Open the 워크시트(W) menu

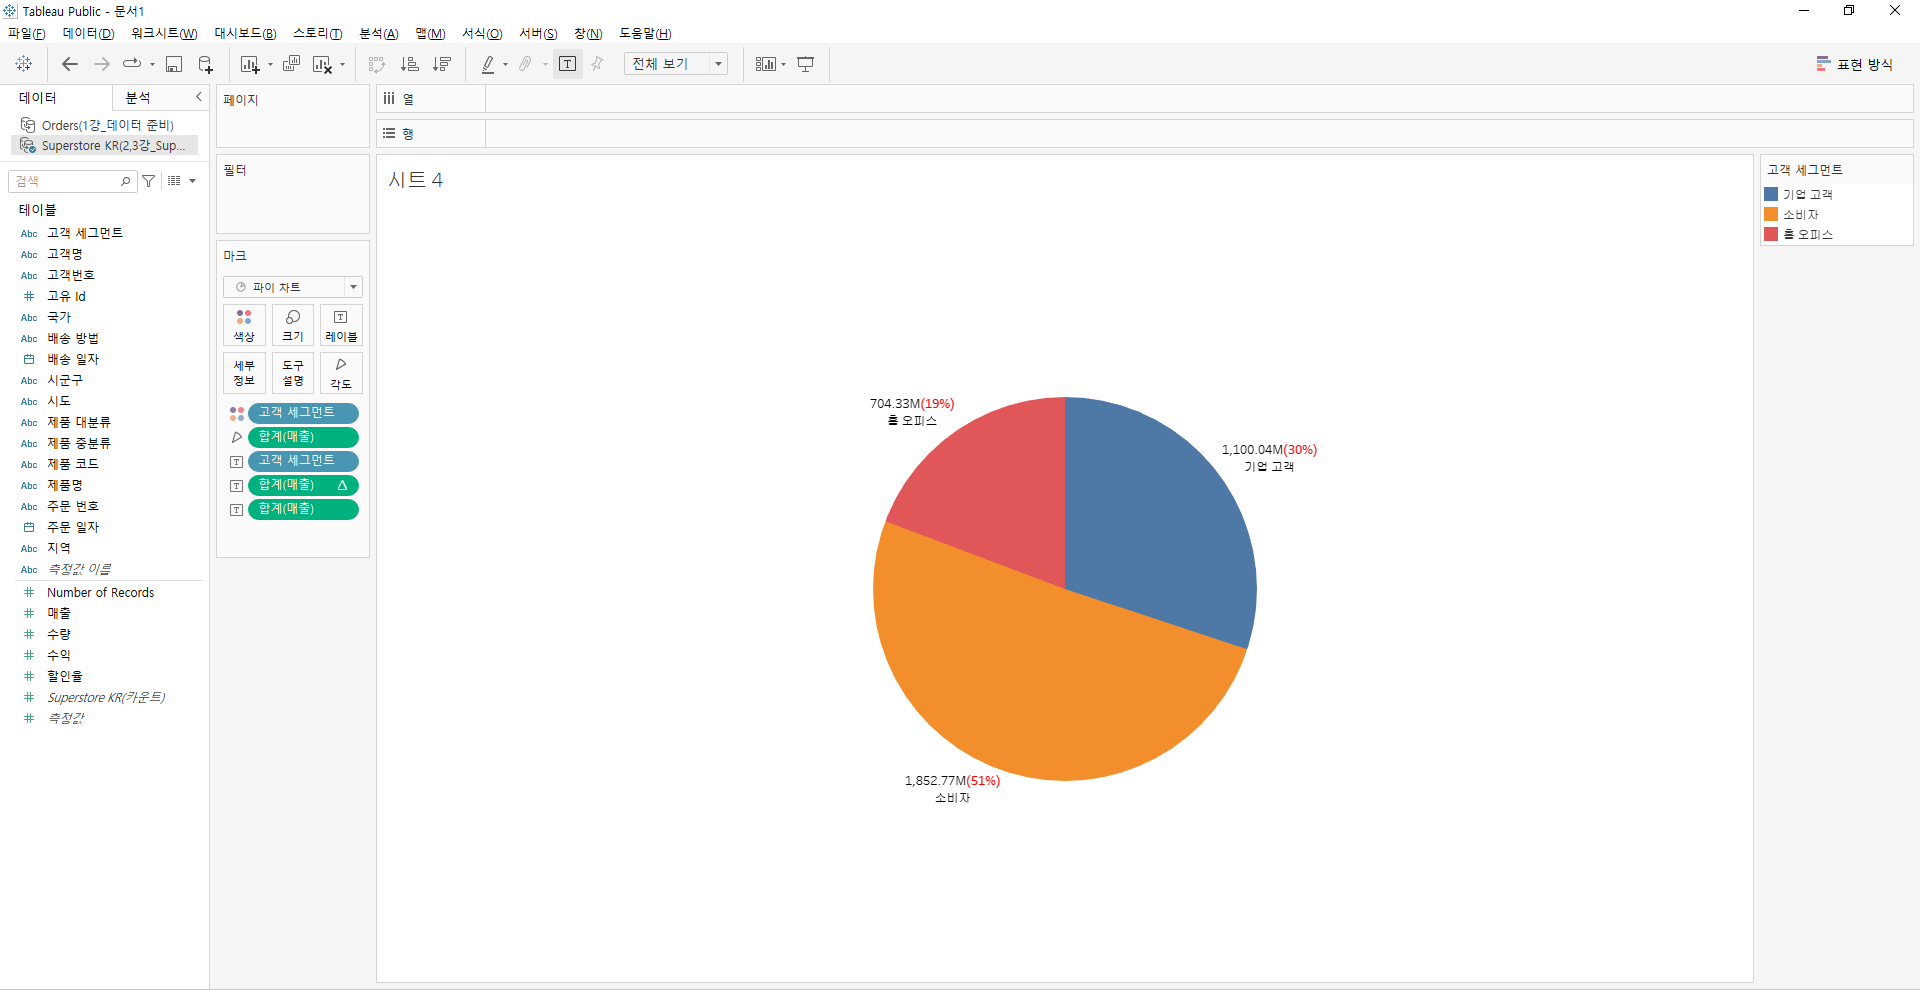pyautogui.click(x=164, y=34)
